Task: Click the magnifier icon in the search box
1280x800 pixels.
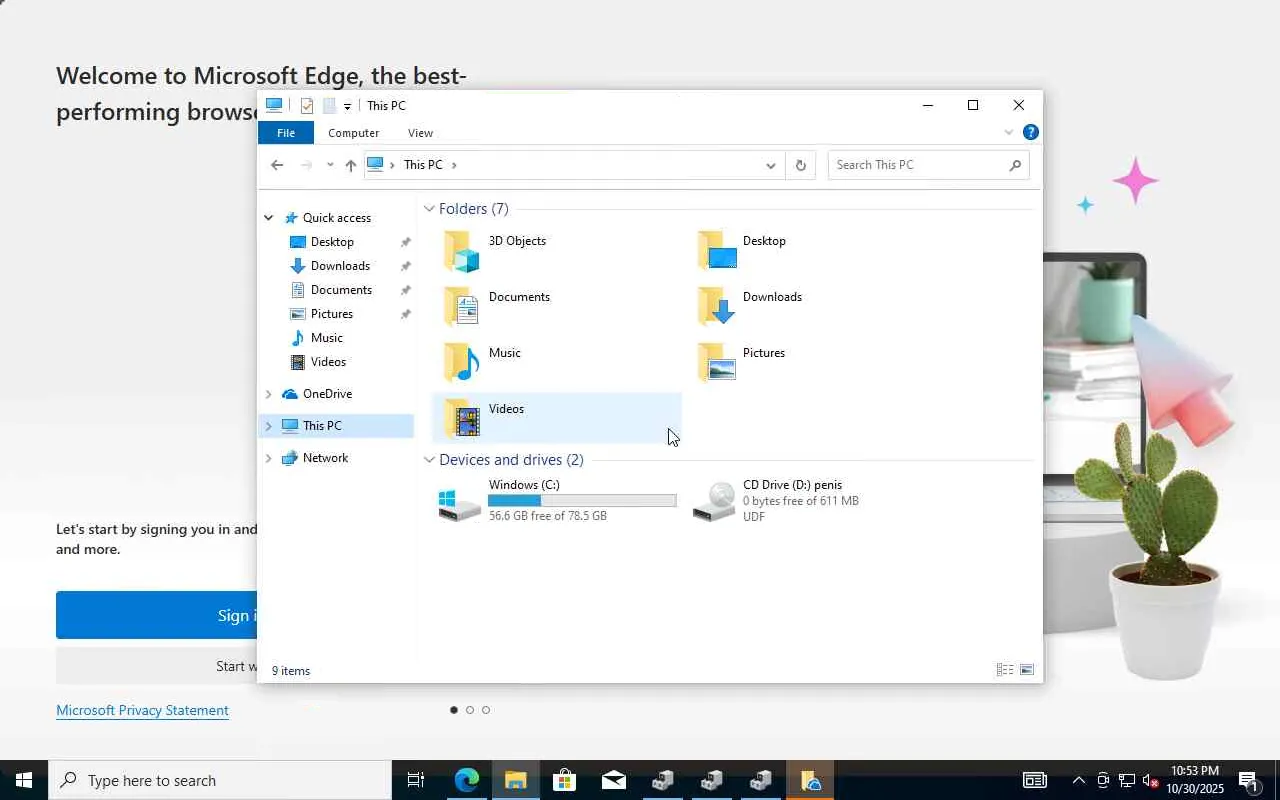Action: 1015,165
